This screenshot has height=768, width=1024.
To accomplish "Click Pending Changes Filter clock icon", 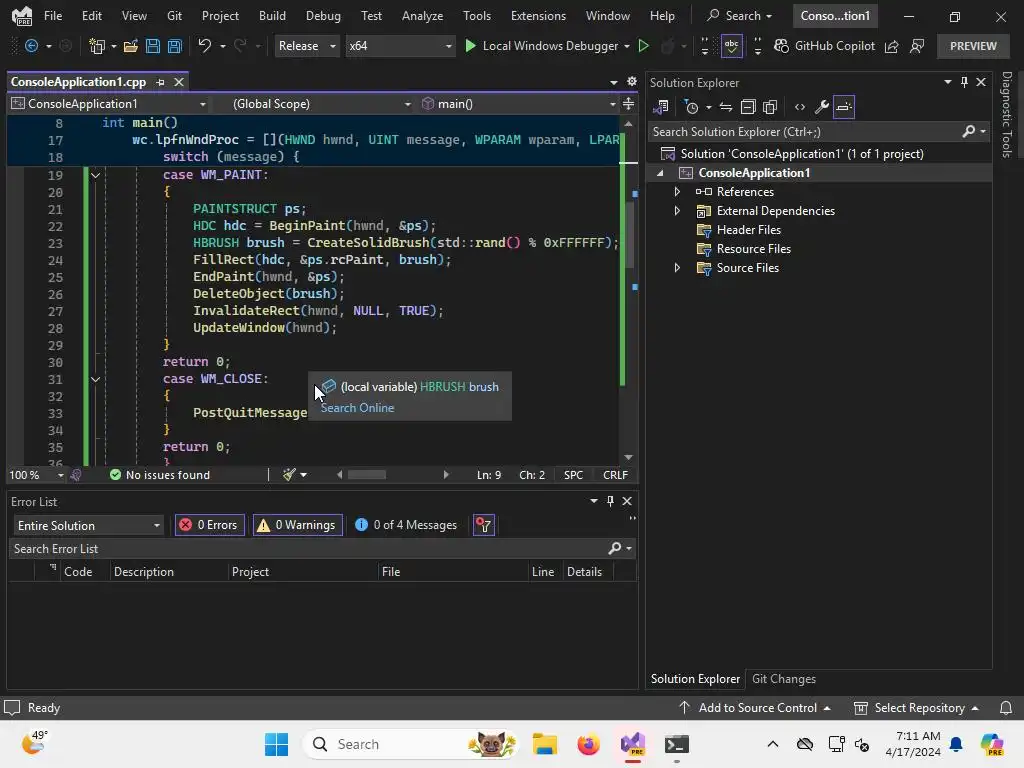I will [x=692, y=107].
